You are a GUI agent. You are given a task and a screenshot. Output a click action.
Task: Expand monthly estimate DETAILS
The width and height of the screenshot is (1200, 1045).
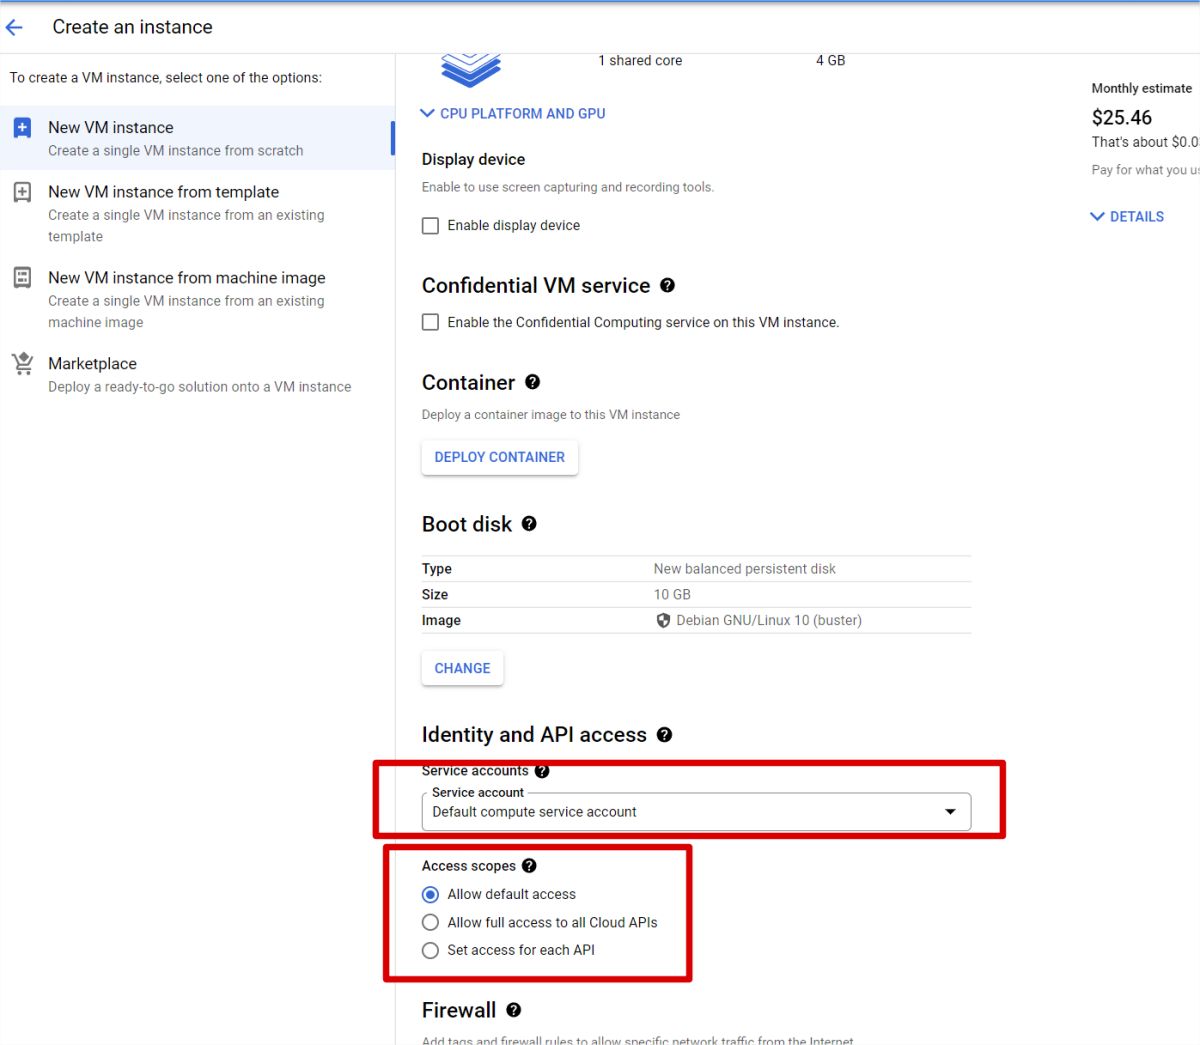pos(1127,216)
